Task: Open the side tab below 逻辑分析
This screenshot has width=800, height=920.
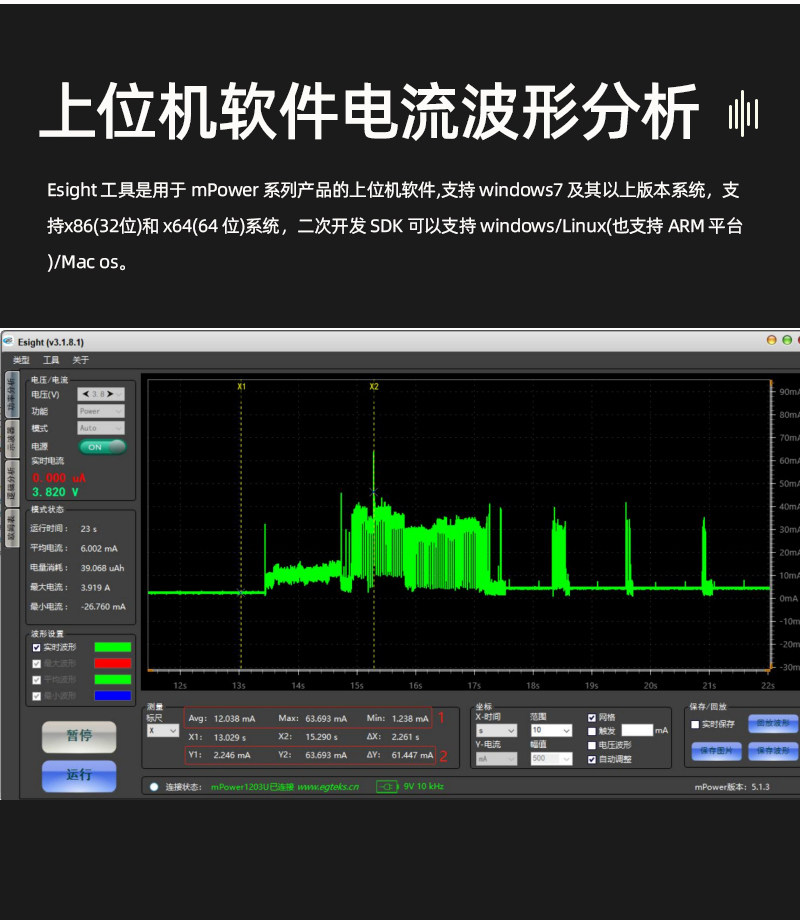Action: coord(11,527)
